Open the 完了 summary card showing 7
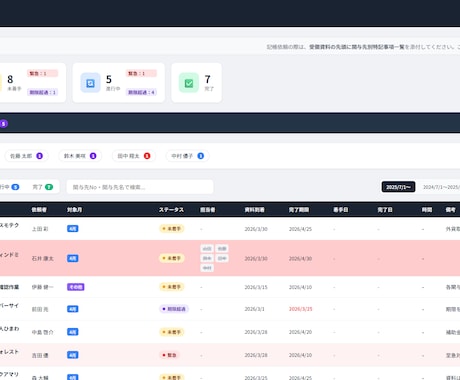The width and height of the screenshot is (460, 380). [197, 83]
